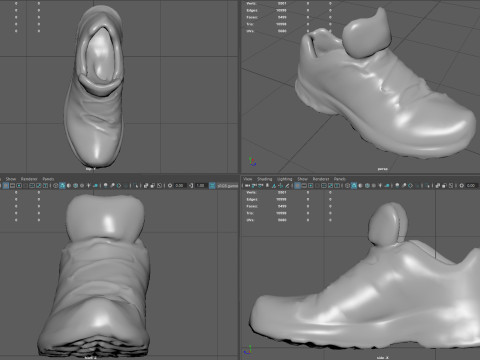
Task: Open Renderer menu in front view panel
Action: (x=29, y=179)
